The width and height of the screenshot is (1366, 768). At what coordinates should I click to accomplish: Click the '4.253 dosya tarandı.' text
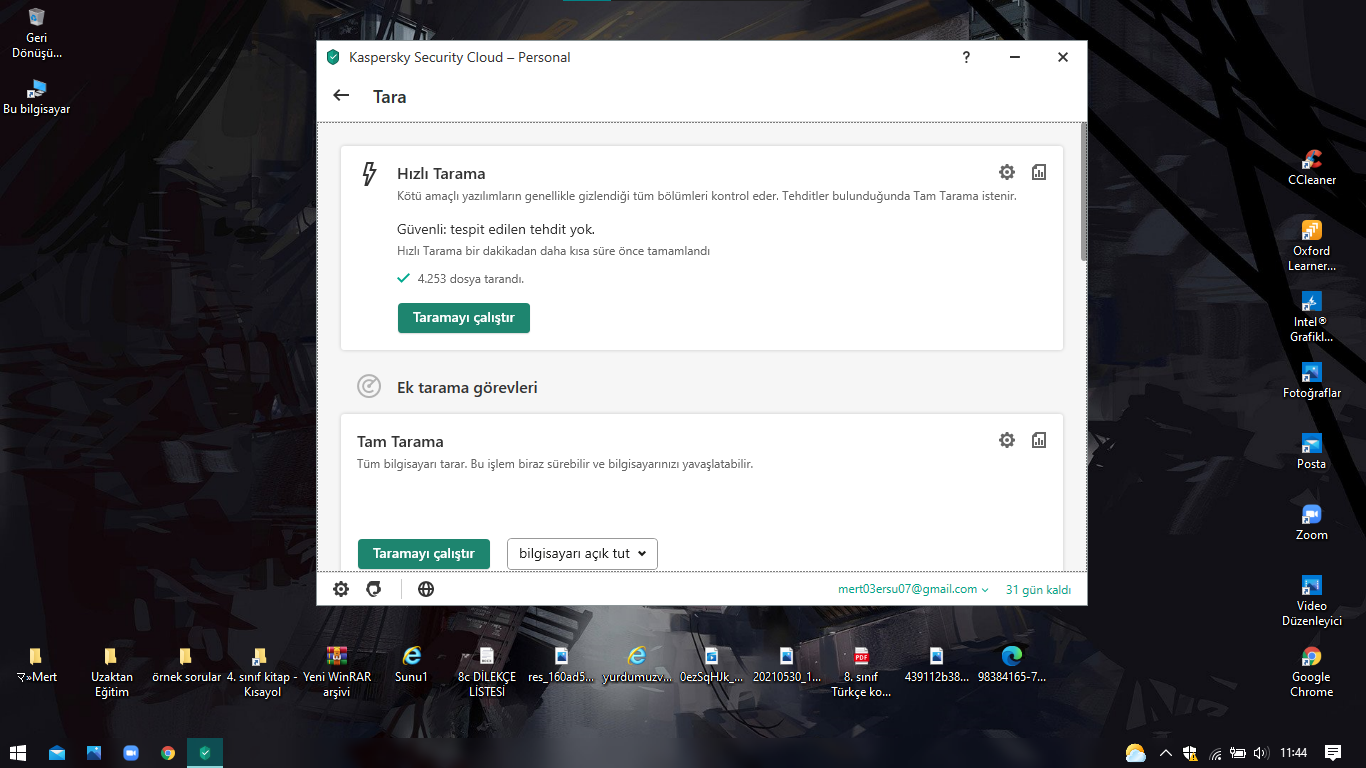click(x=470, y=279)
